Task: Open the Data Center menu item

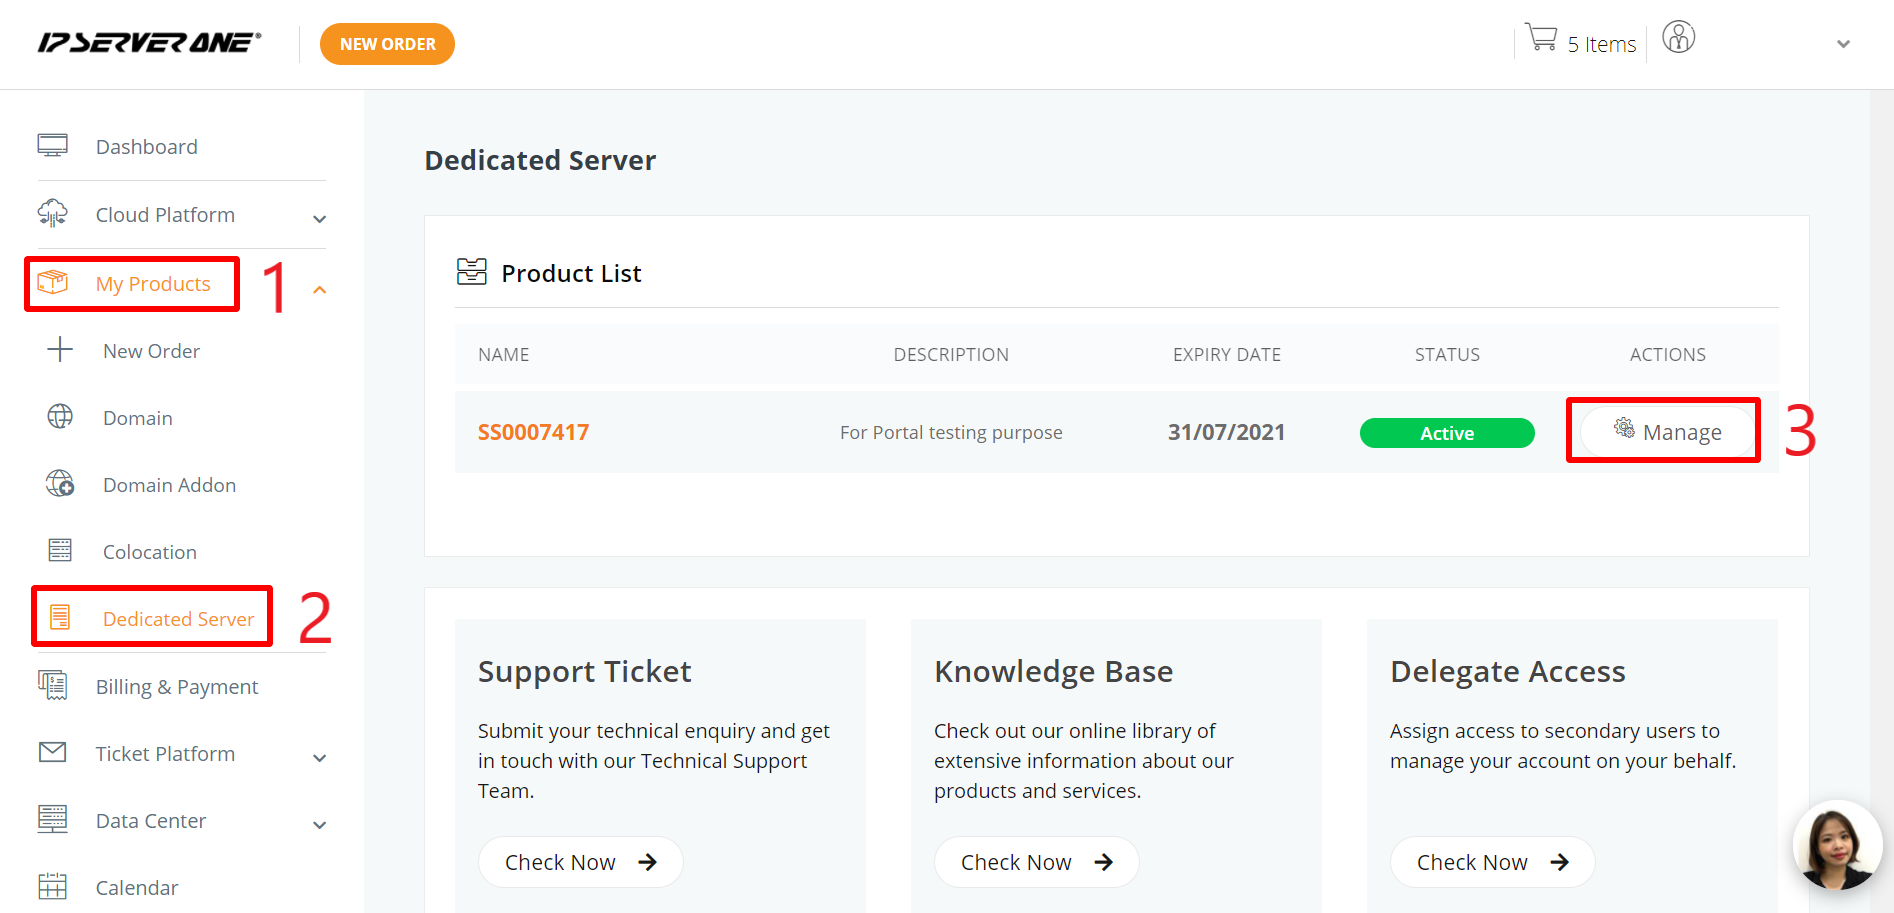Action: [x=150, y=820]
